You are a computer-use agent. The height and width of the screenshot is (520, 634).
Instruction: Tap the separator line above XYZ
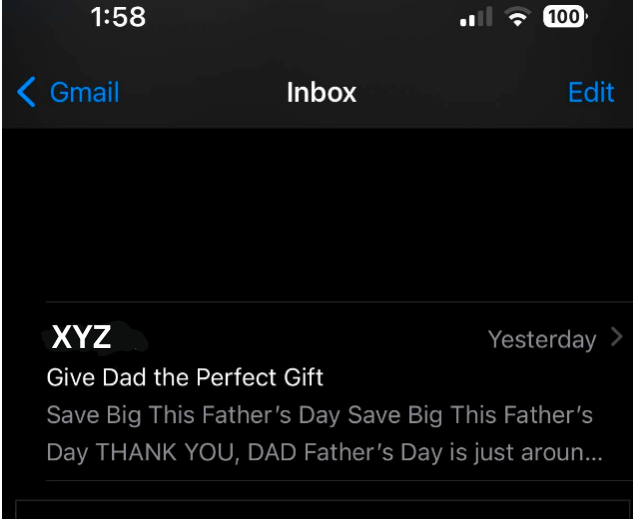point(340,302)
